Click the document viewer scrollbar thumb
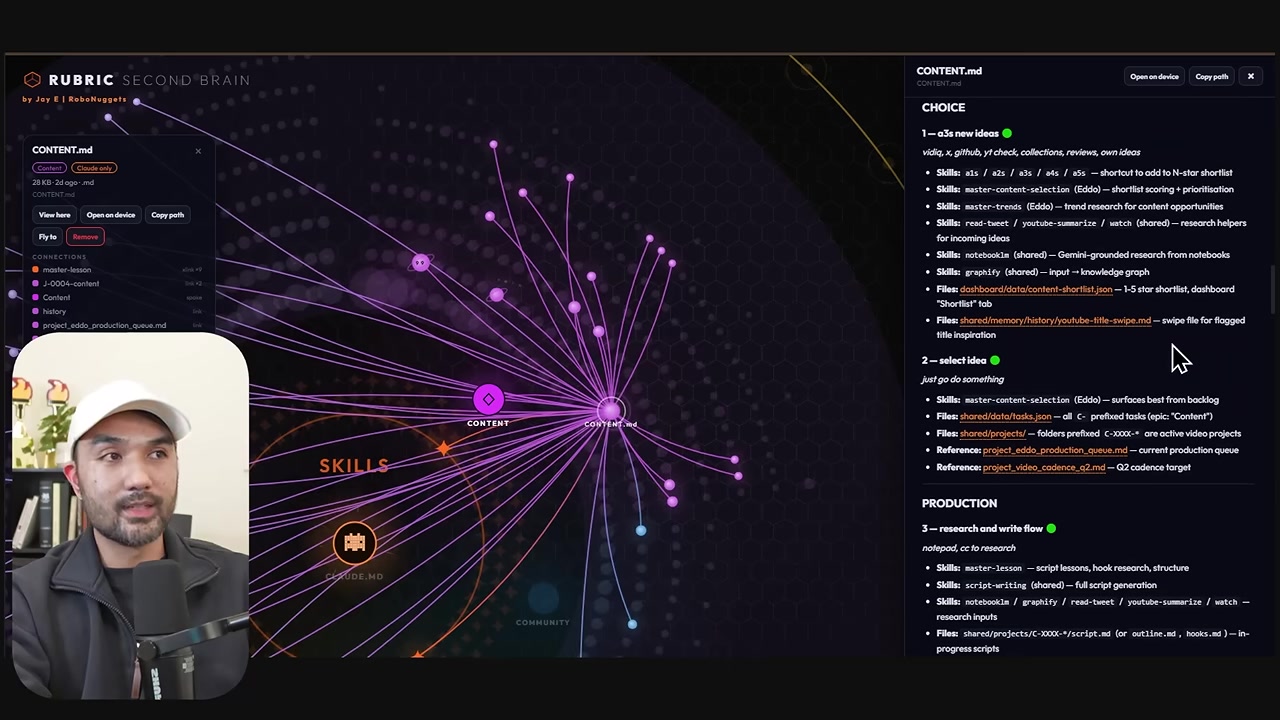The width and height of the screenshot is (1280, 720). coord(1272,289)
